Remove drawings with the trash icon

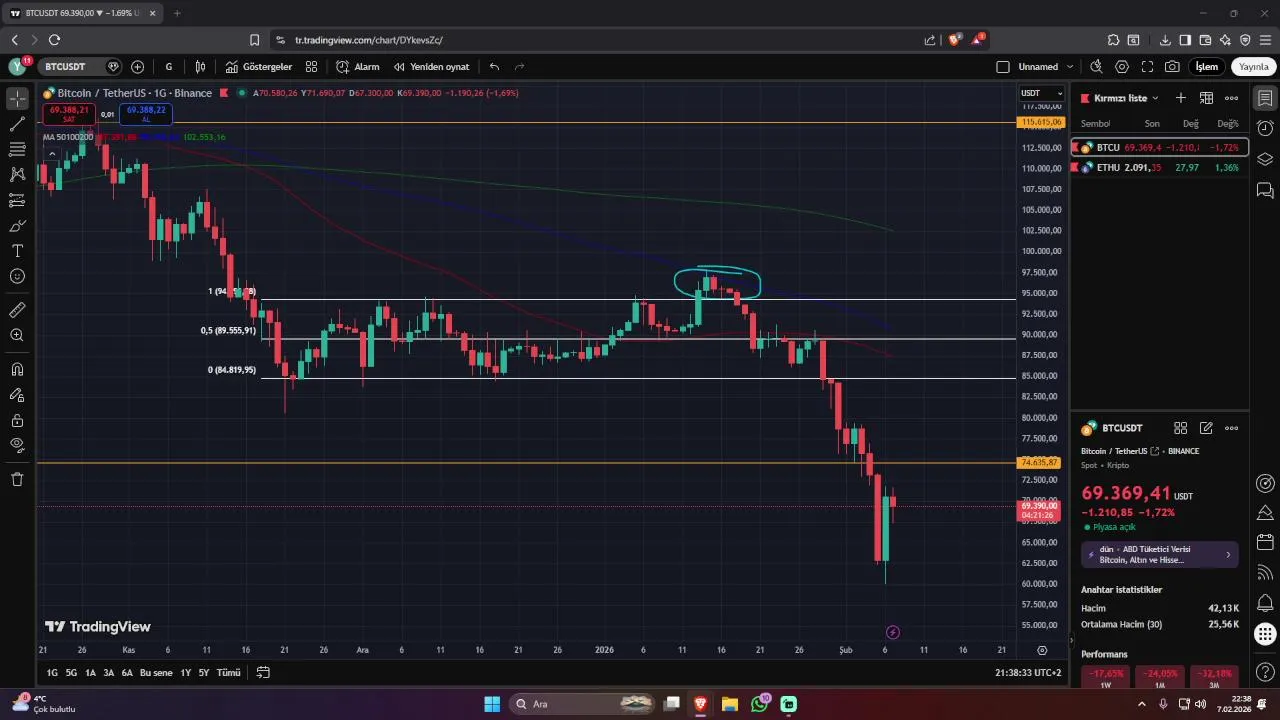click(x=17, y=479)
